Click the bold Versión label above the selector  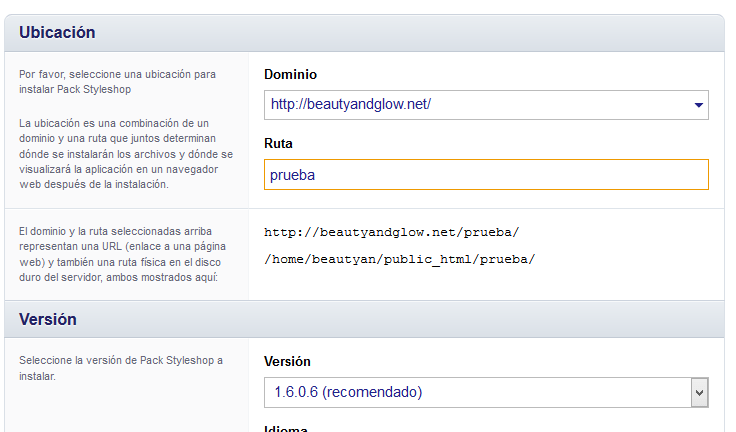pyautogui.click(x=287, y=361)
